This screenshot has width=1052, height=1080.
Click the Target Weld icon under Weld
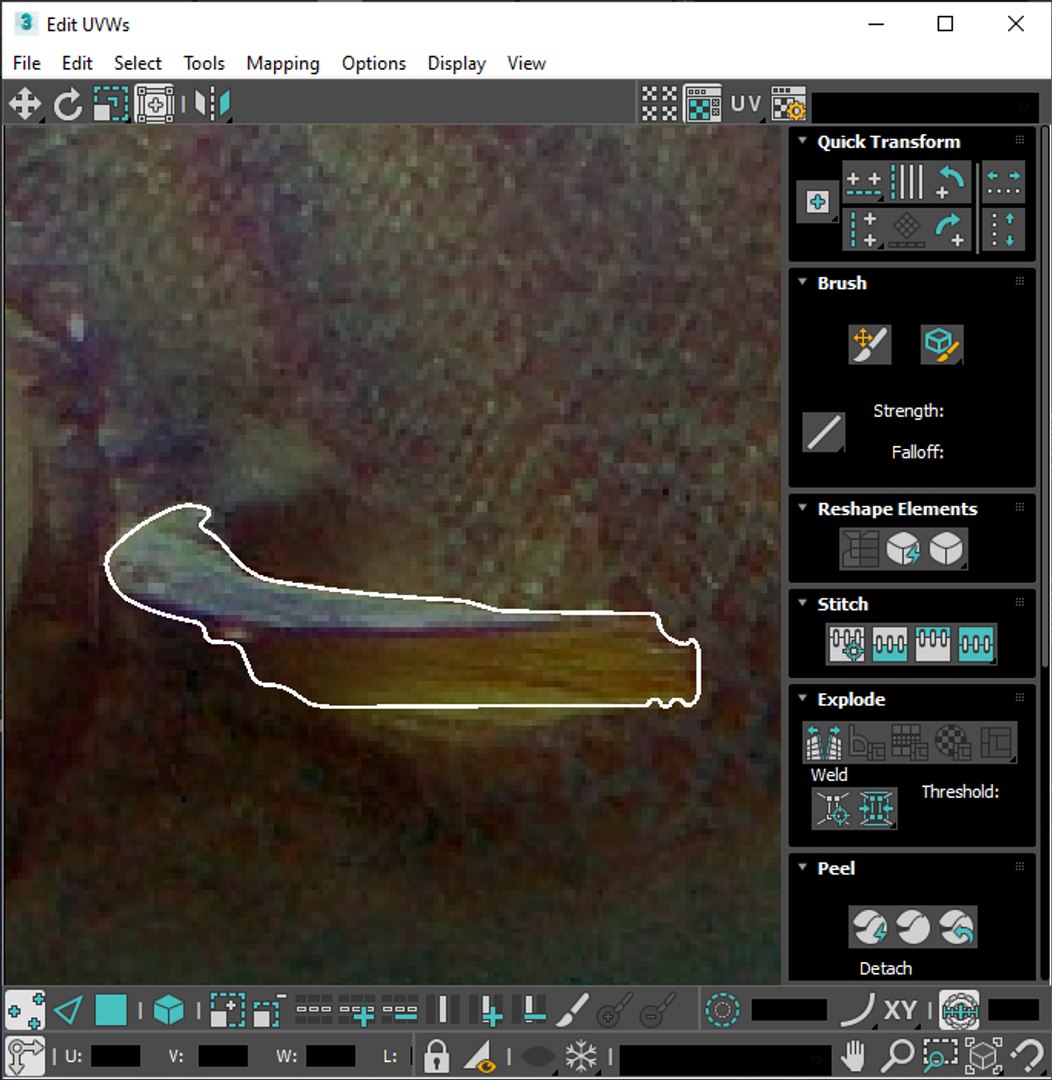point(833,808)
